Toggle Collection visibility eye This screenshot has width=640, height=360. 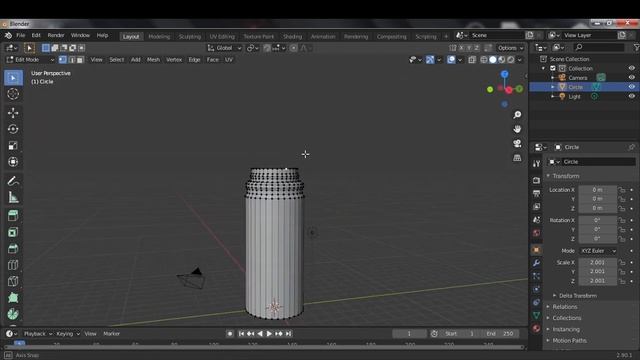tap(631, 68)
